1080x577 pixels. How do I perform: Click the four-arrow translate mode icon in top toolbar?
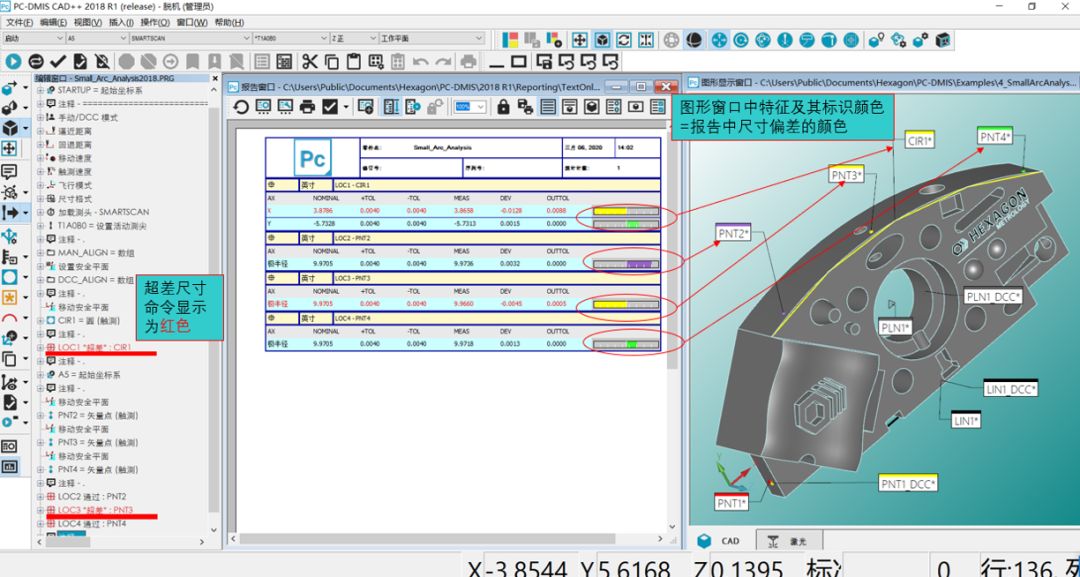pyautogui.click(x=579, y=40)
